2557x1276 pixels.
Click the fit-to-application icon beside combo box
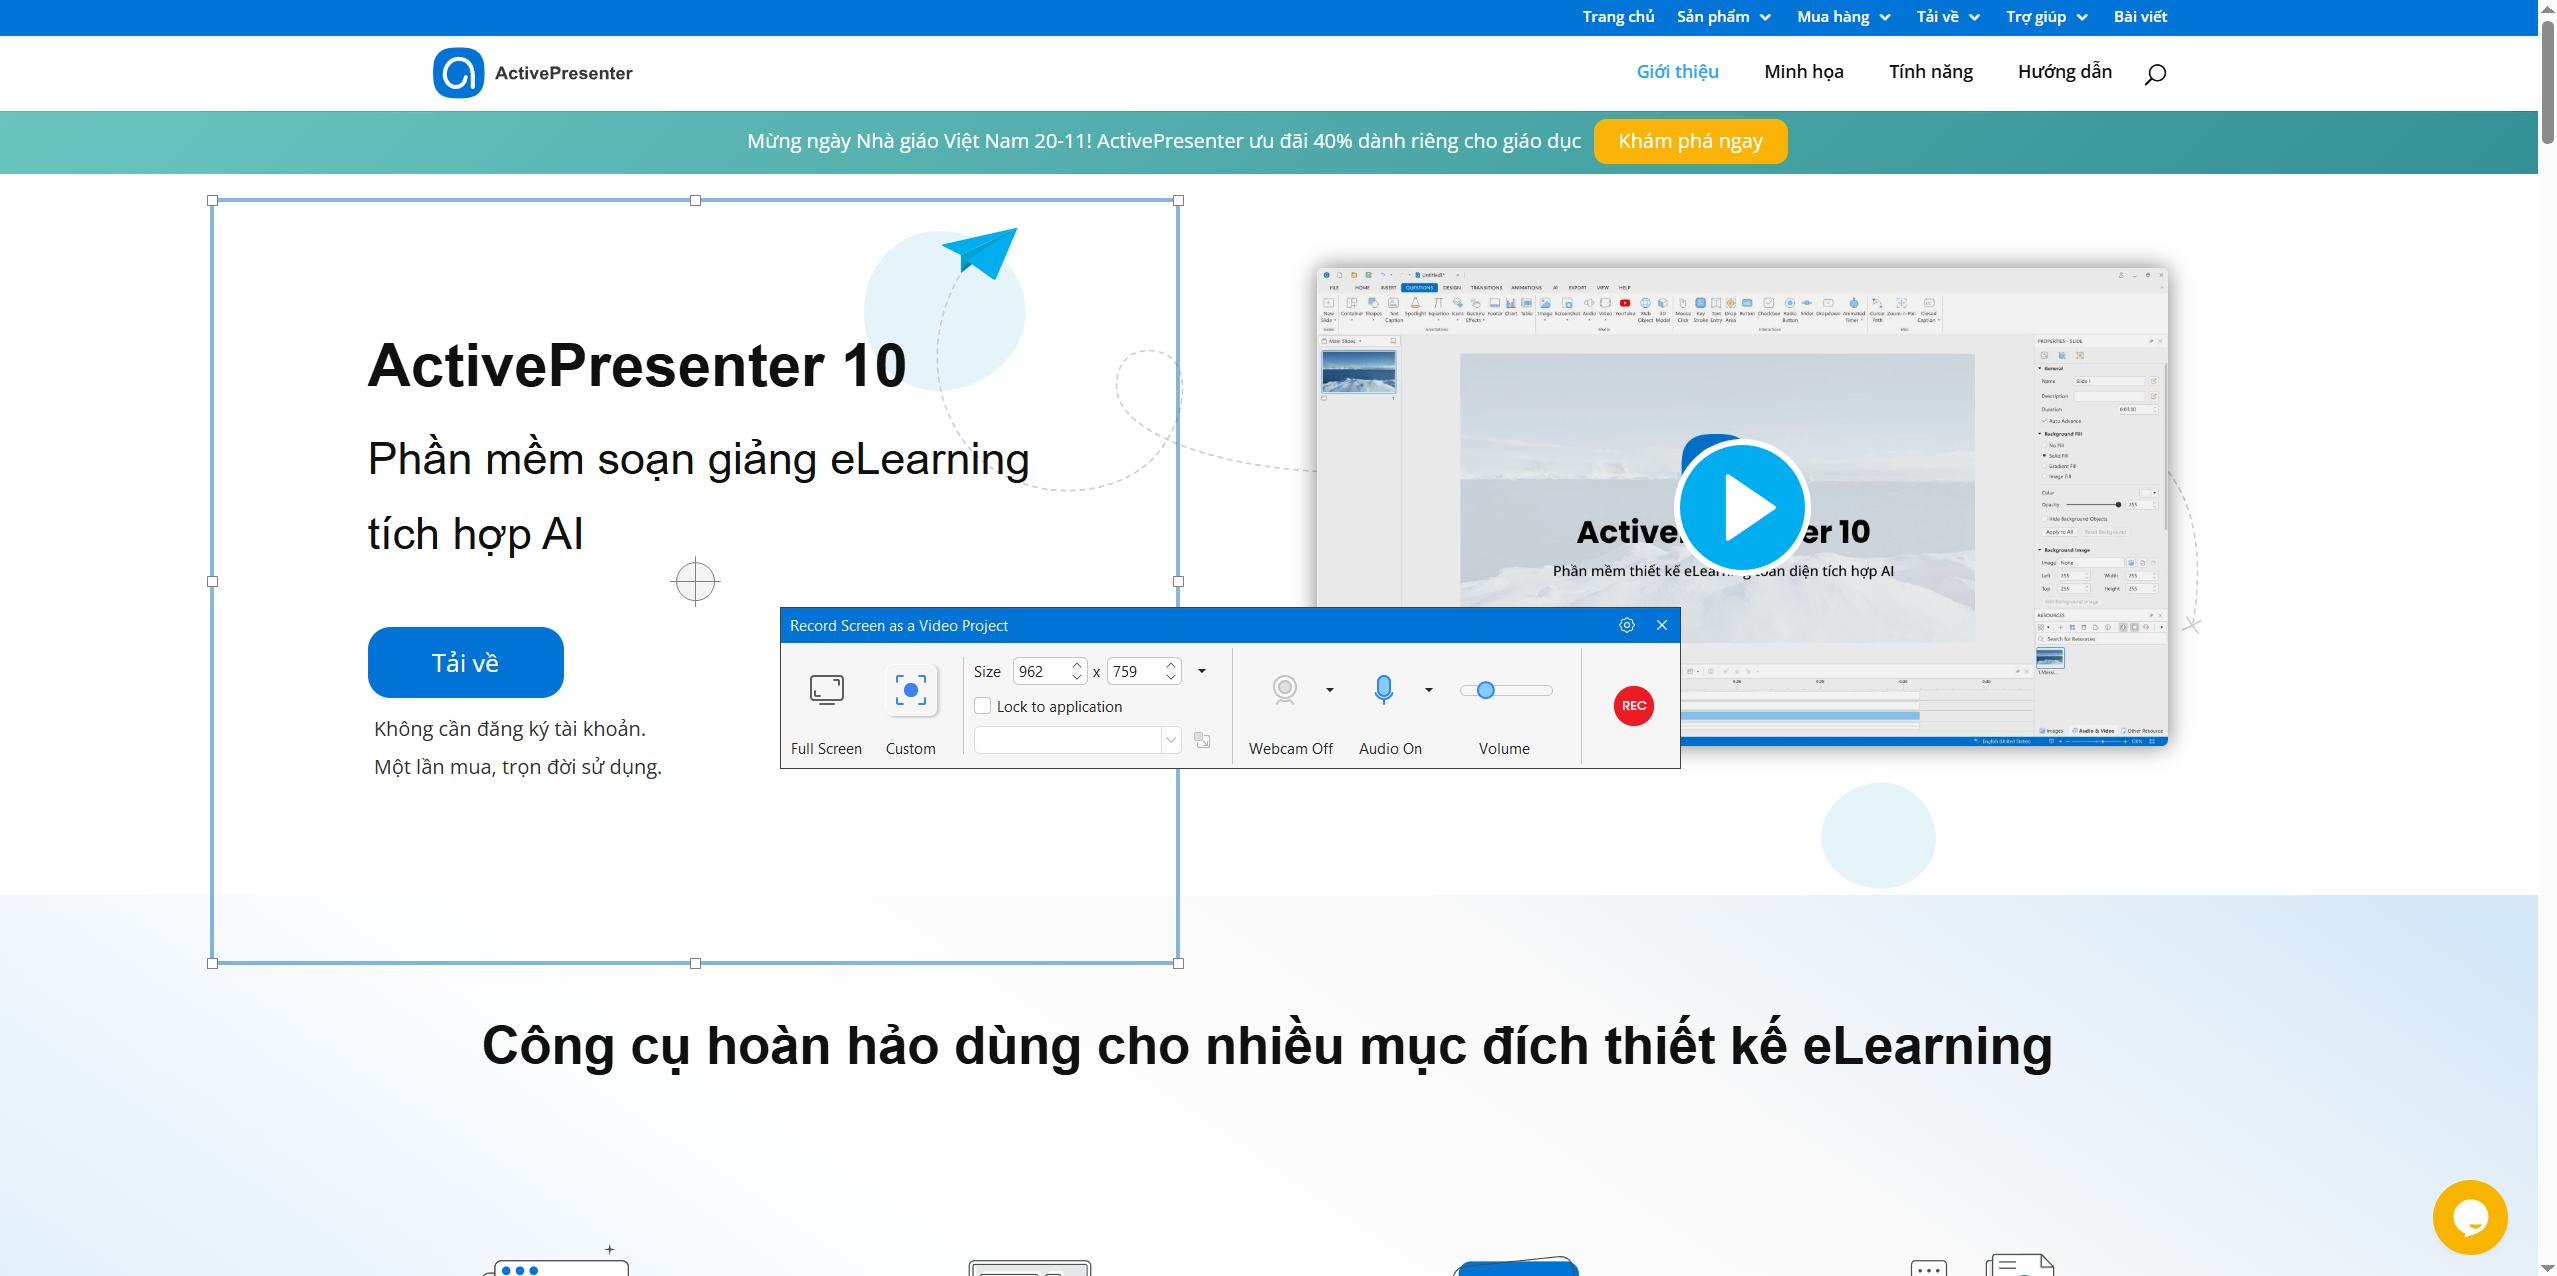click(x=1202, y=740)
